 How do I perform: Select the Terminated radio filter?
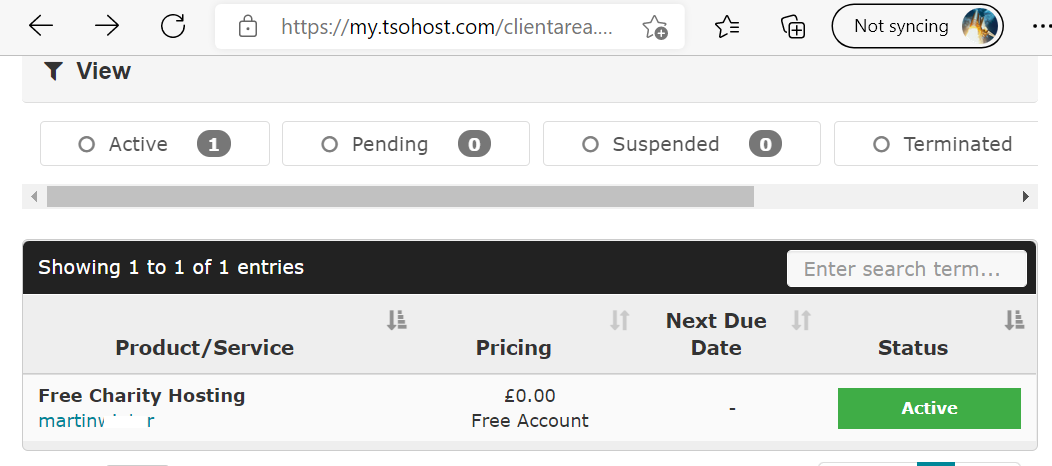[x=882, y=144]
